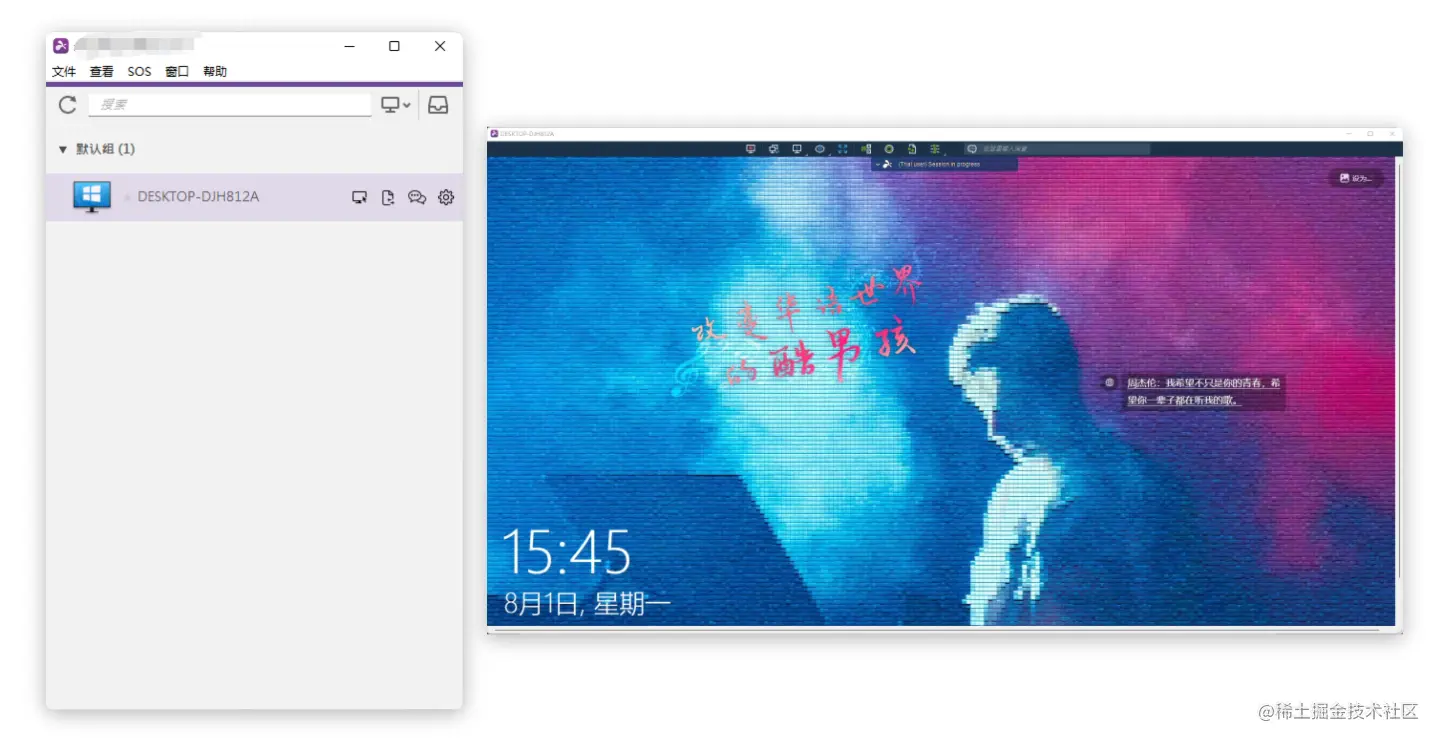
Task: Click the chat bubble icon in session toolbar
Action: pos(972,149)
